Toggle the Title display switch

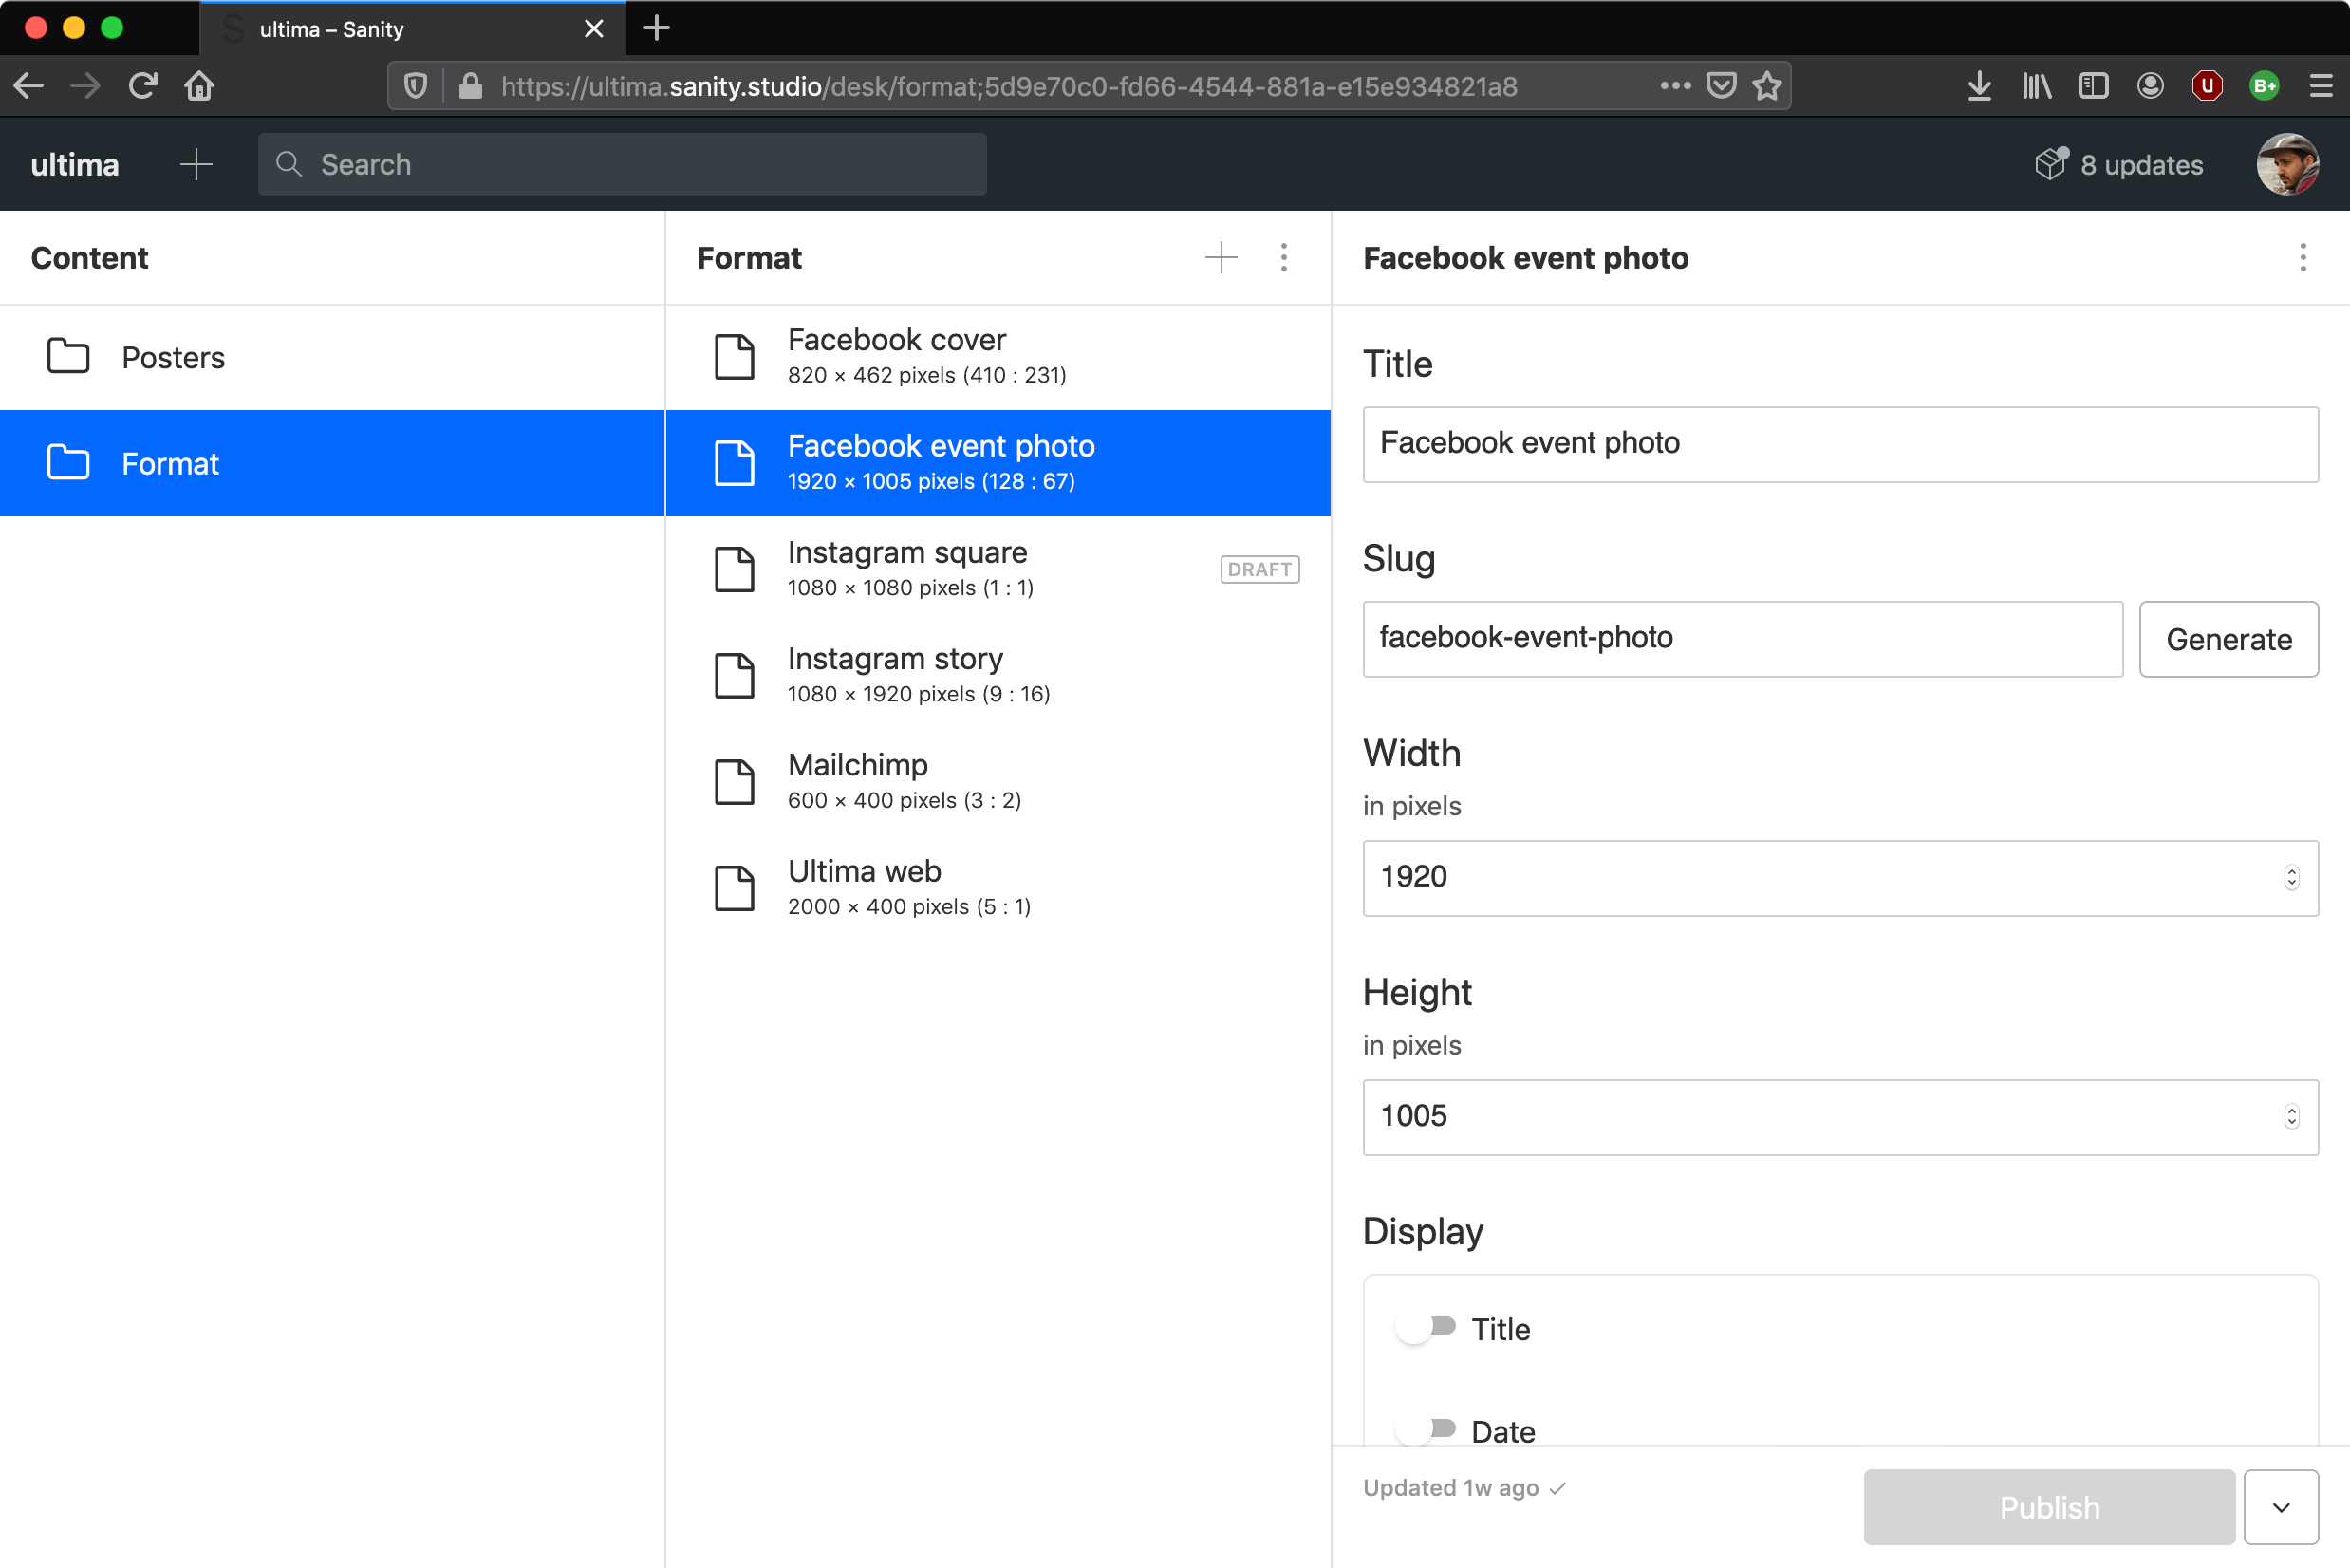[1426, 1328]
